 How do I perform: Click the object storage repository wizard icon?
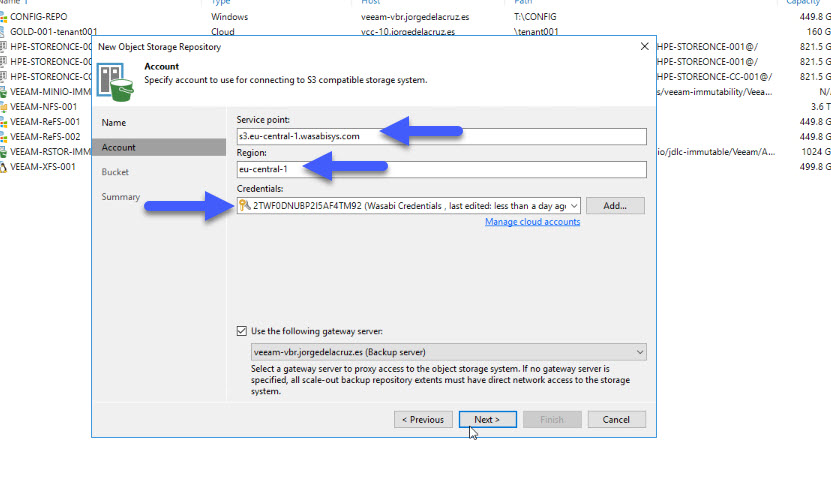115,82
